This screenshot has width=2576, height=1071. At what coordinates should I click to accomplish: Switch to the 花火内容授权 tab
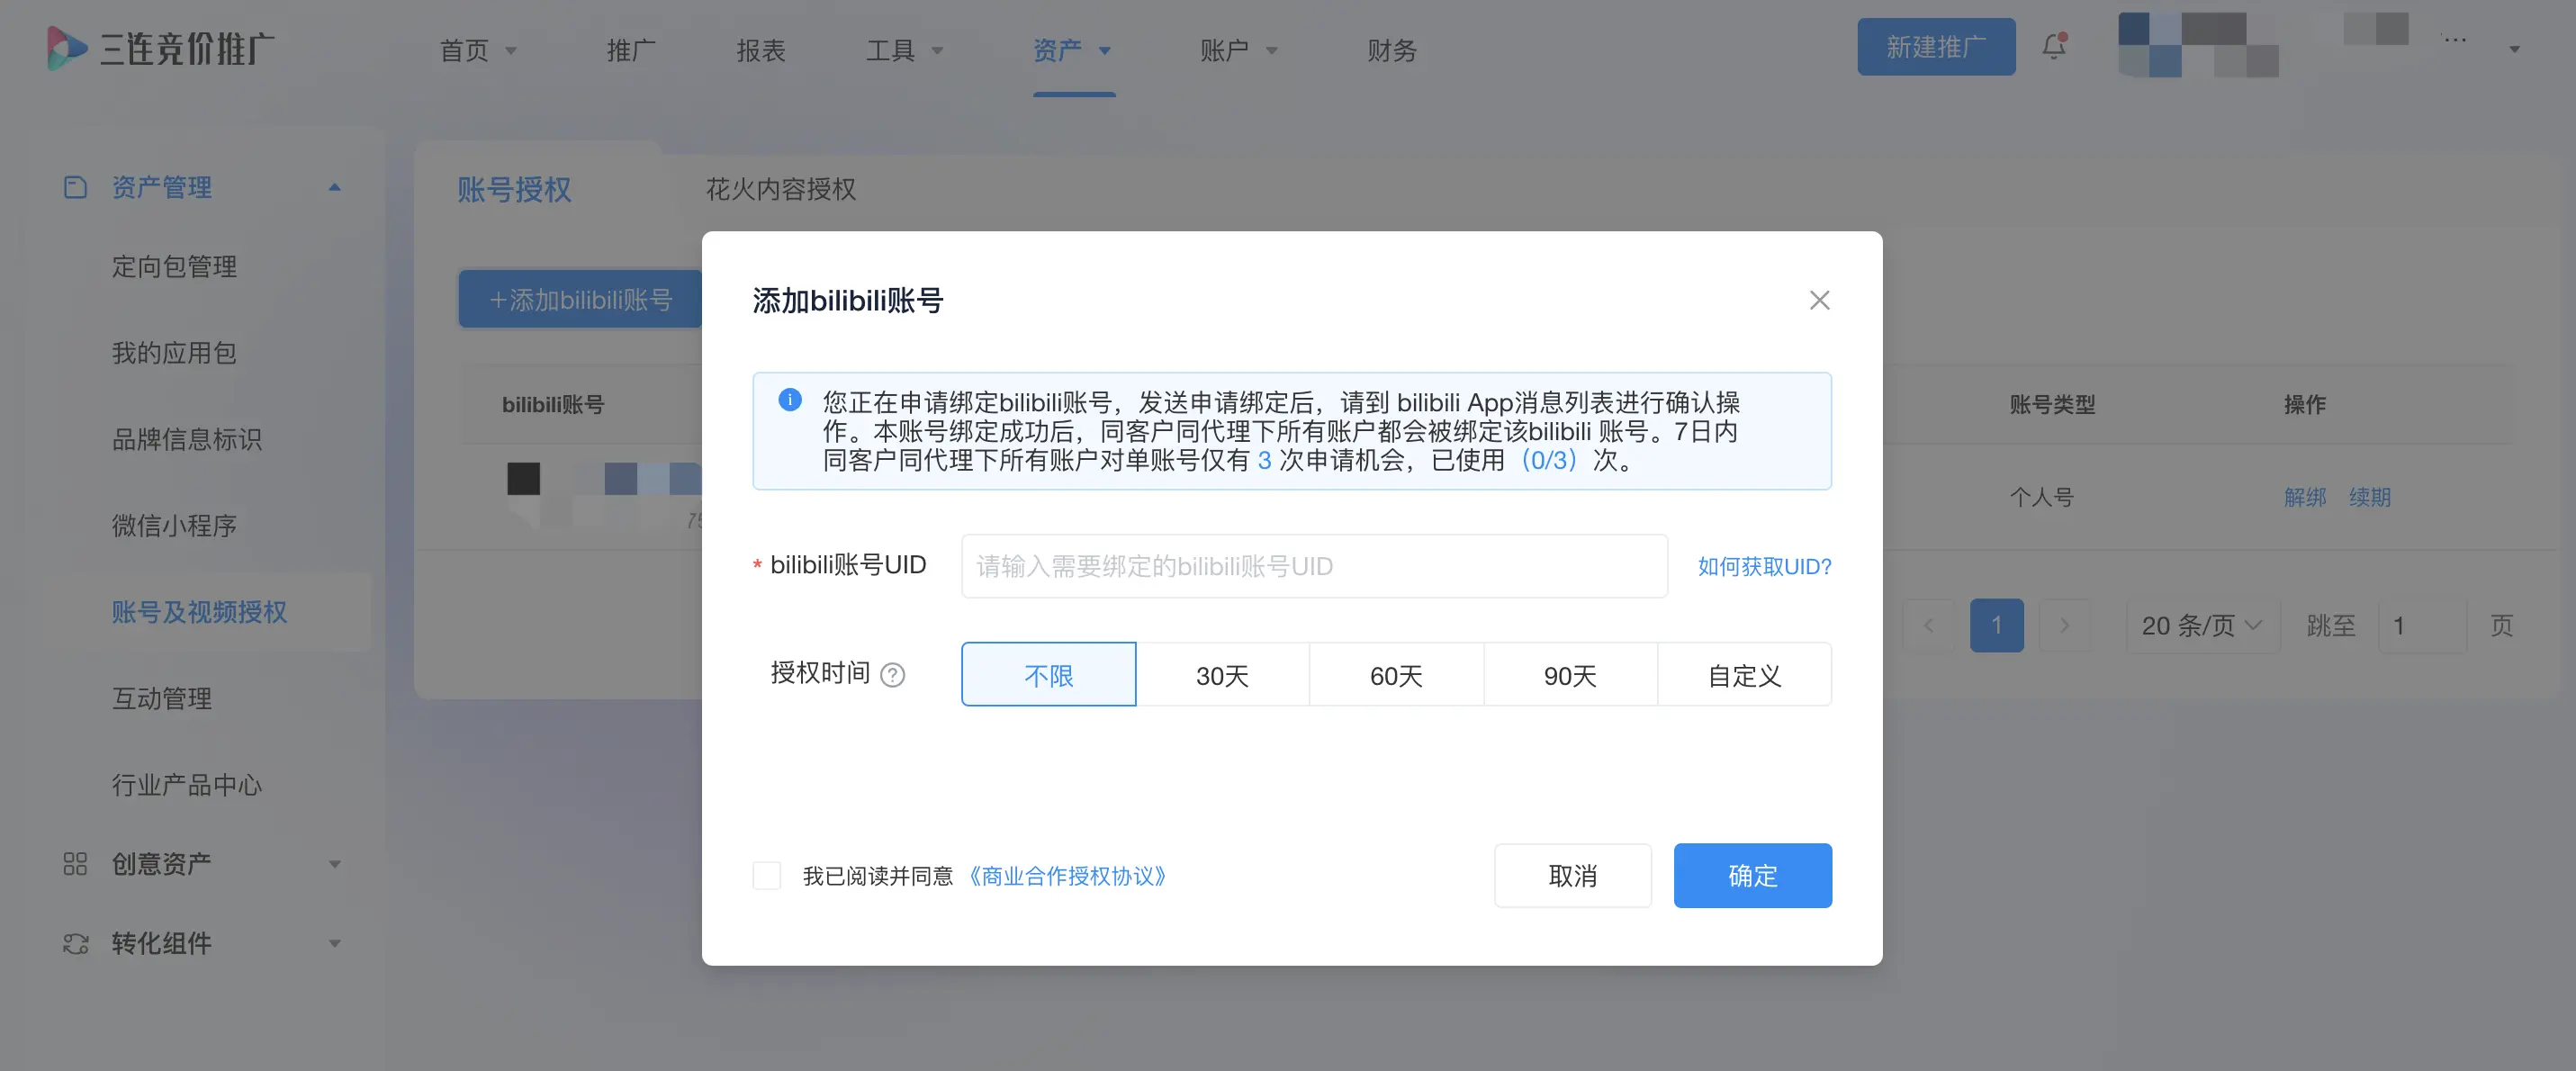coord(781,189)
